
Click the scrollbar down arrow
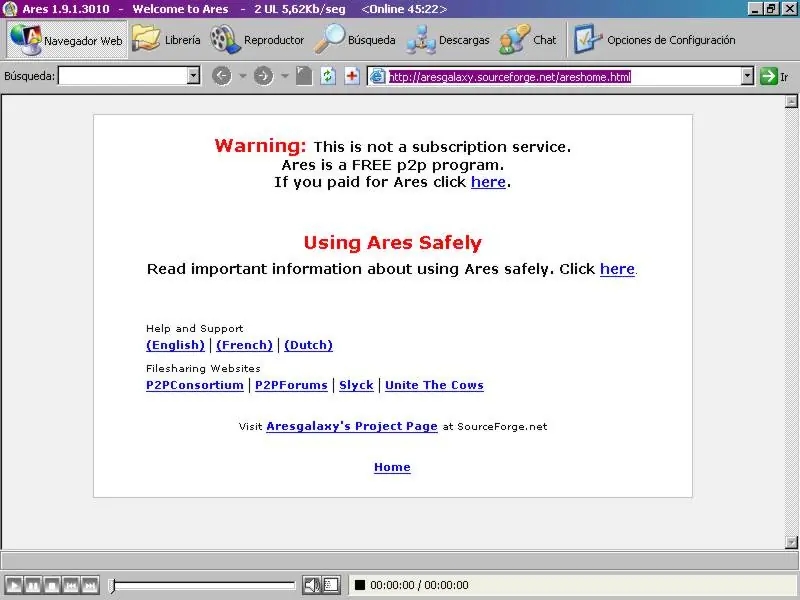point(791,542)
